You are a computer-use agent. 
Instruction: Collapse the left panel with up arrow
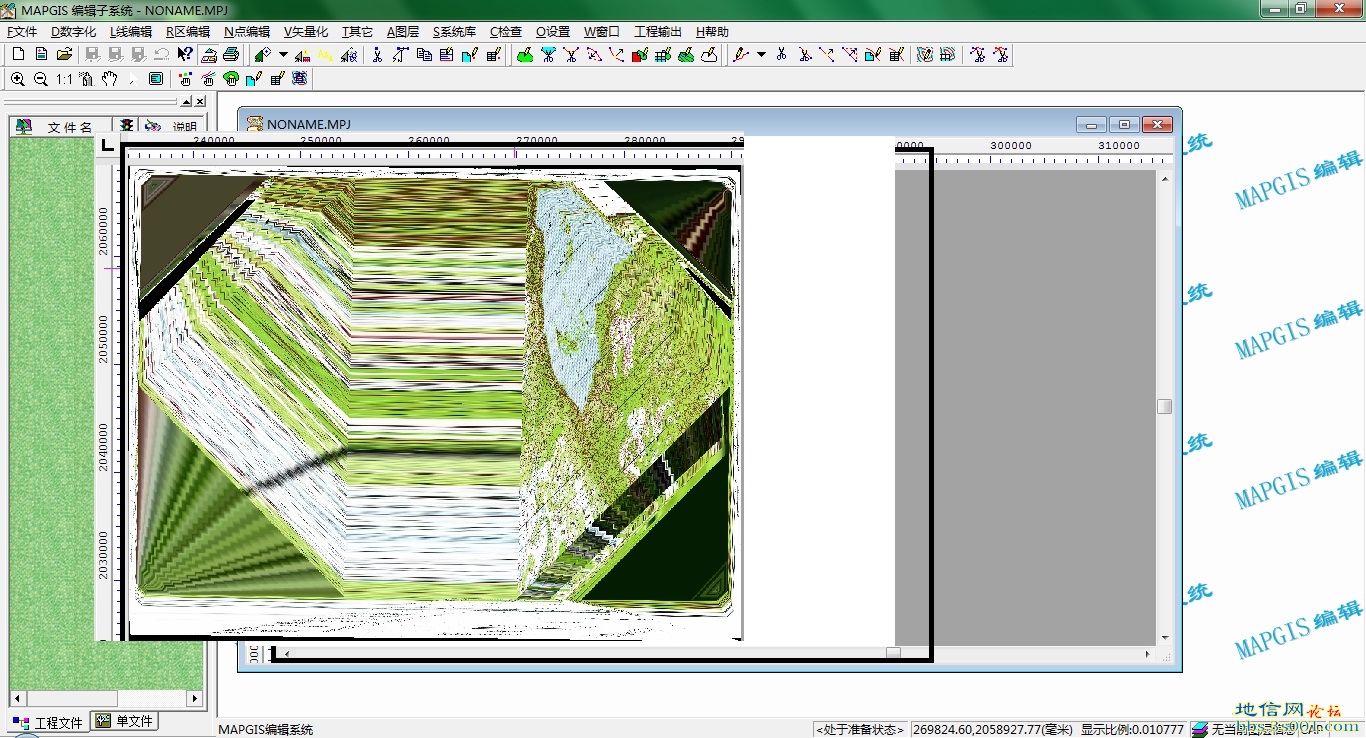[187, 102]
